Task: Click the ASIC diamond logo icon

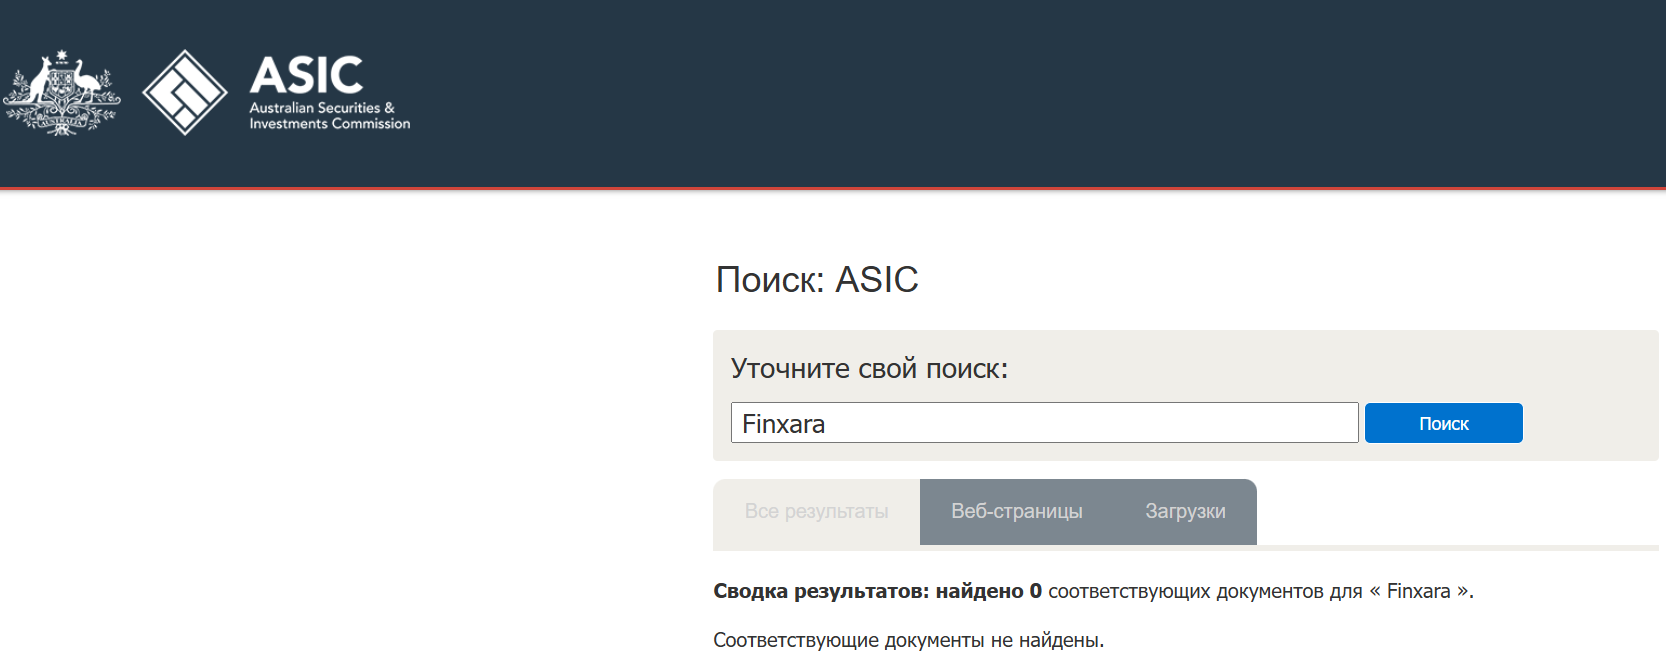Action: [x=185, y=93]
